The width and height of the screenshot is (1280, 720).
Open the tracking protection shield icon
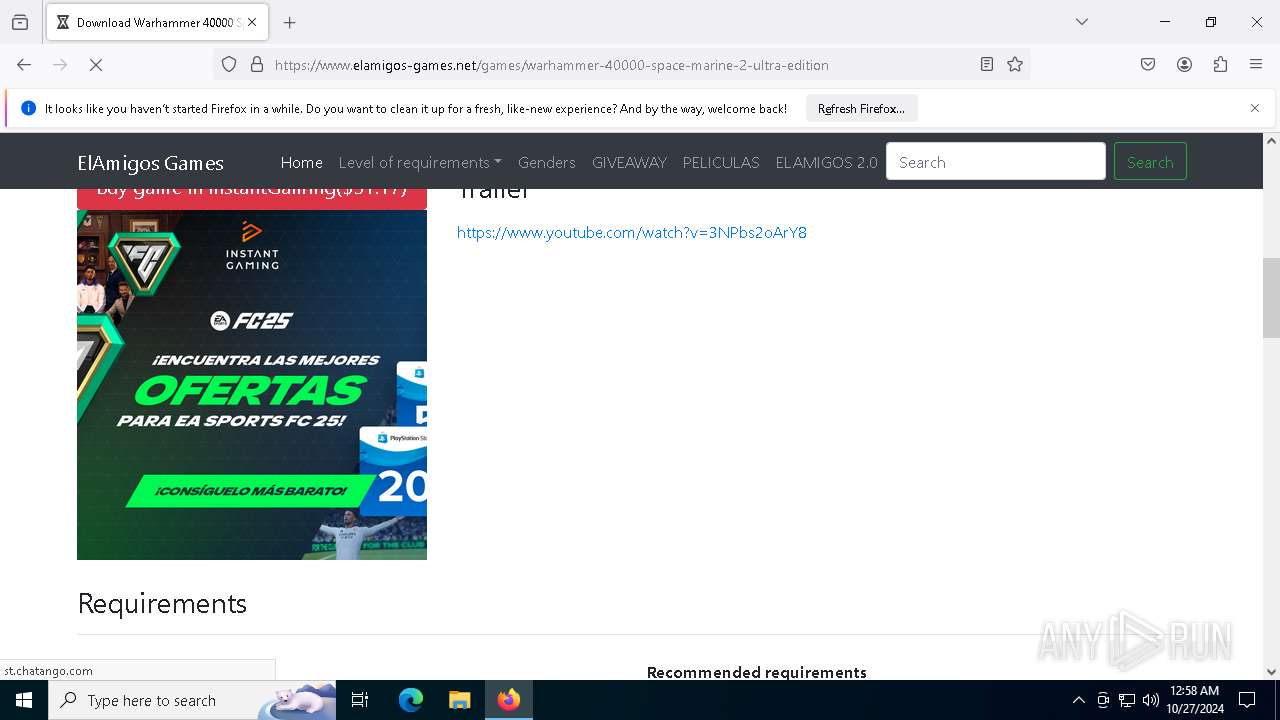click(x=229, y=65)
